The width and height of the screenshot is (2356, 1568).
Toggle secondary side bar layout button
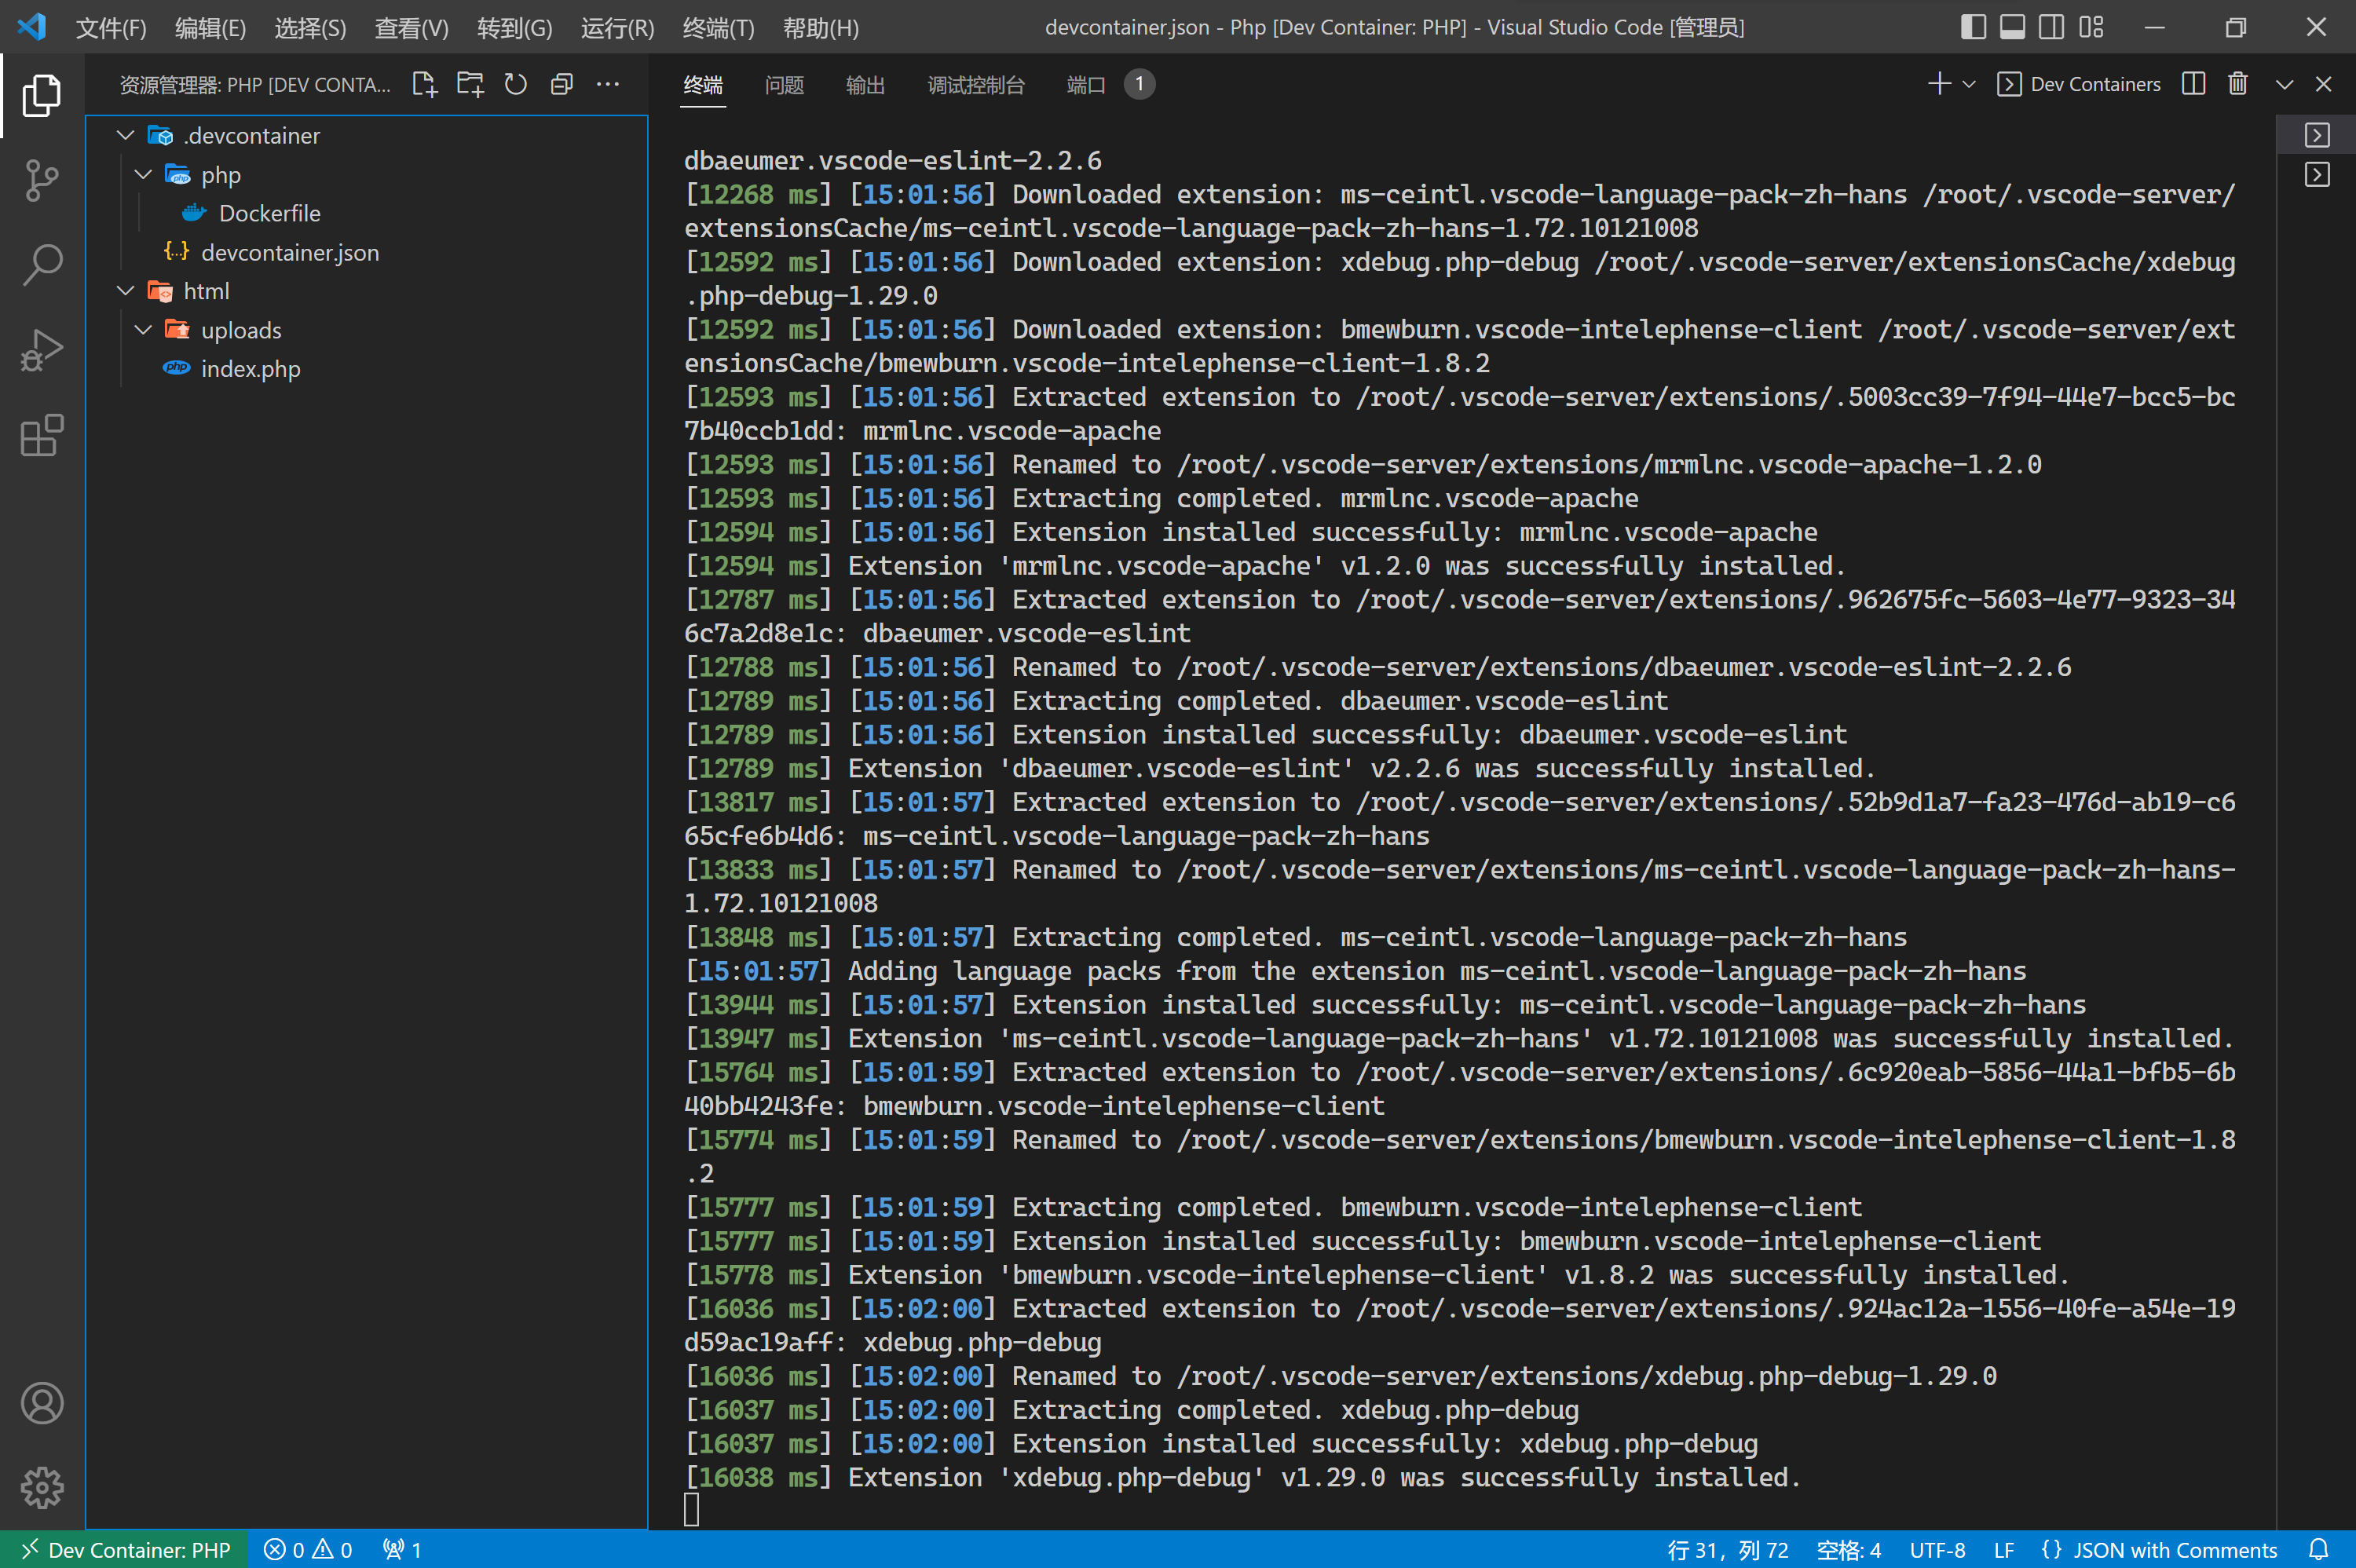[2051, 27]
